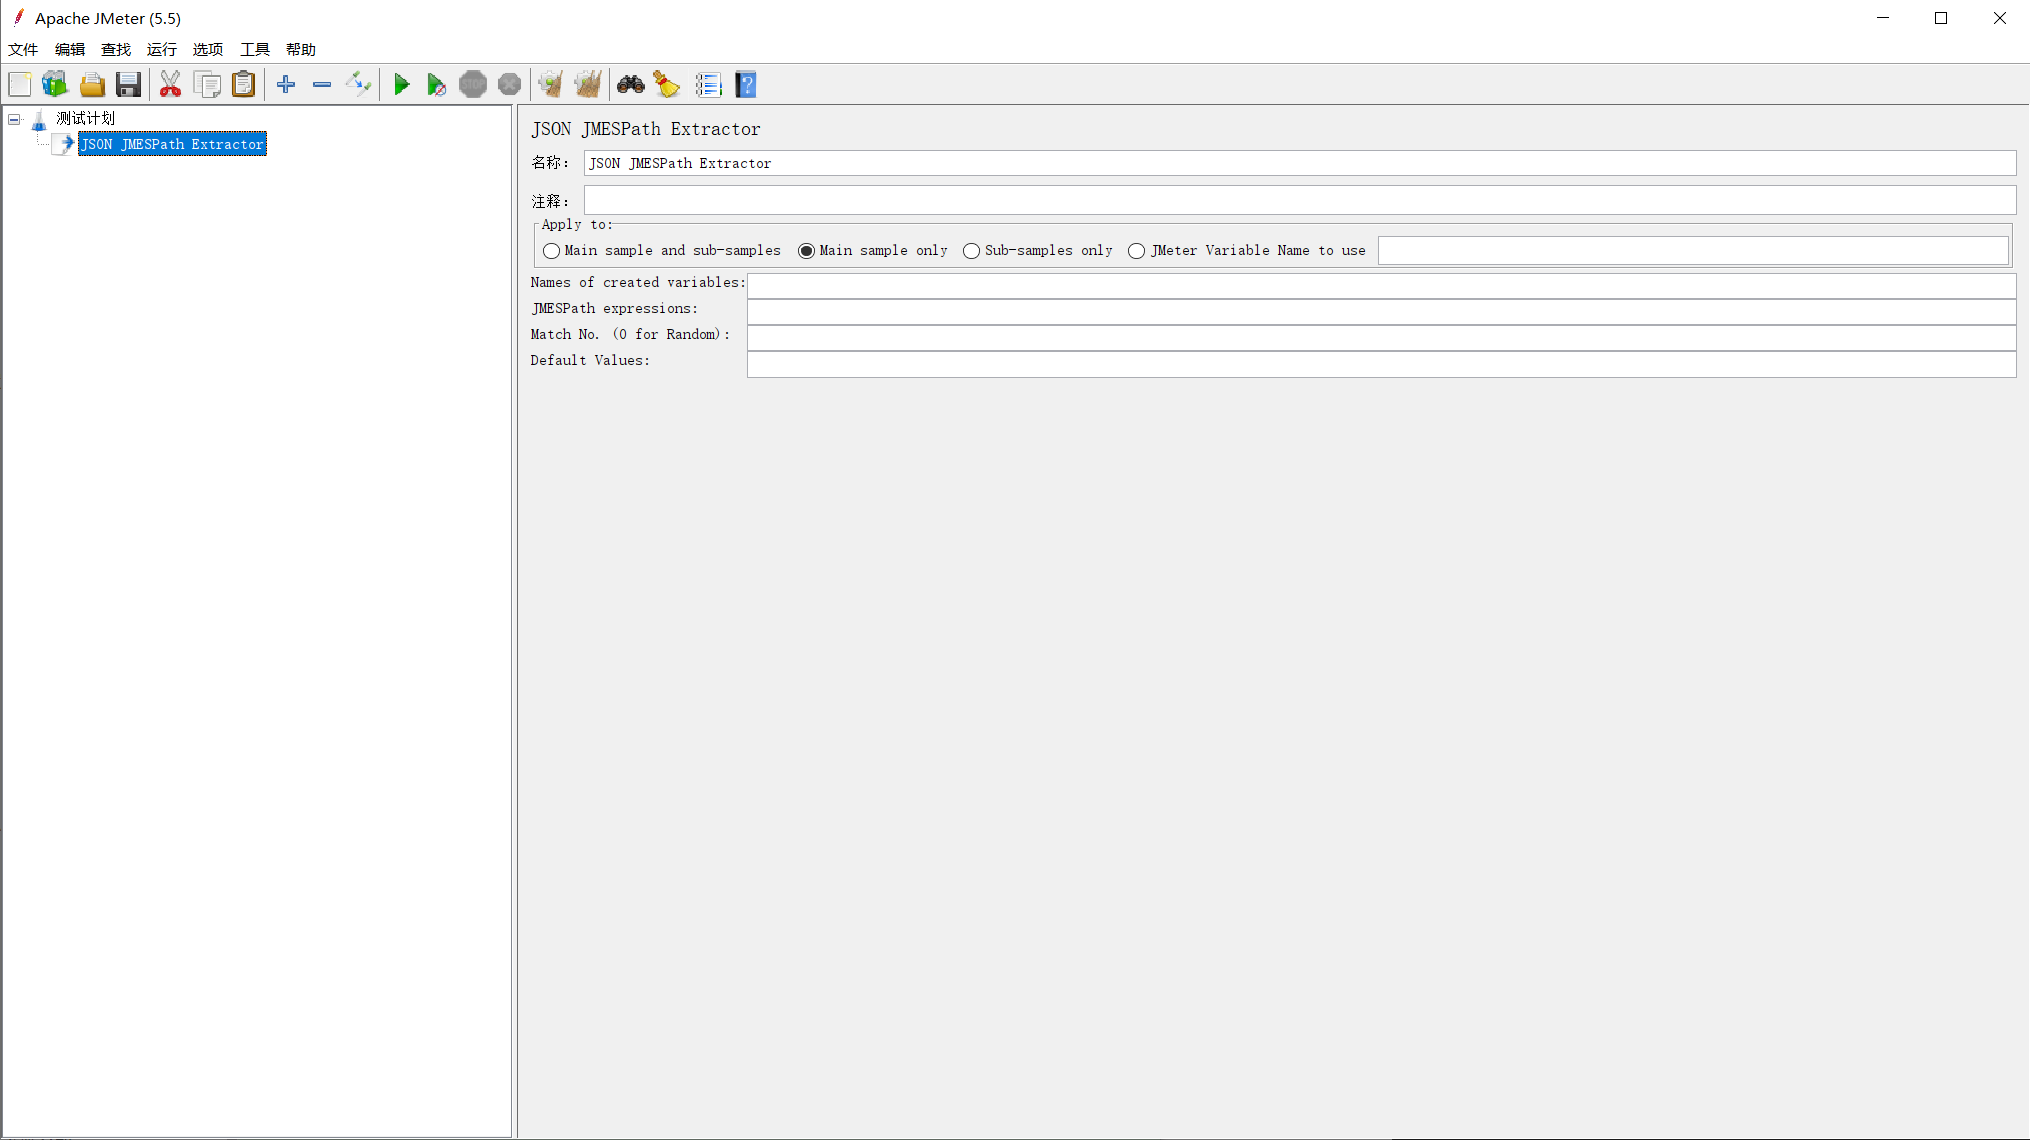Image resolution: width=2030 pixels, height=1140 pixels.
Task: Select the 测试计划 tree item
Action: (x=86, y=119)
